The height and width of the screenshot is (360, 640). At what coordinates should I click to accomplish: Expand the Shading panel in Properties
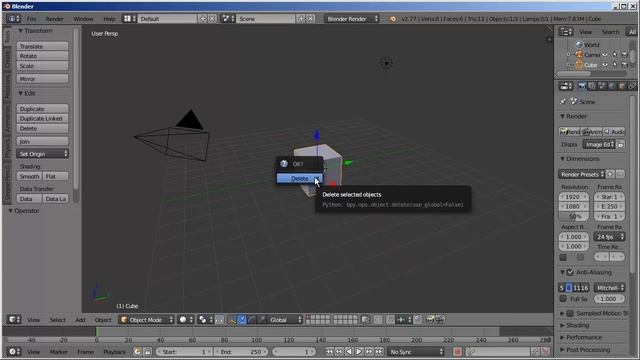562,325
